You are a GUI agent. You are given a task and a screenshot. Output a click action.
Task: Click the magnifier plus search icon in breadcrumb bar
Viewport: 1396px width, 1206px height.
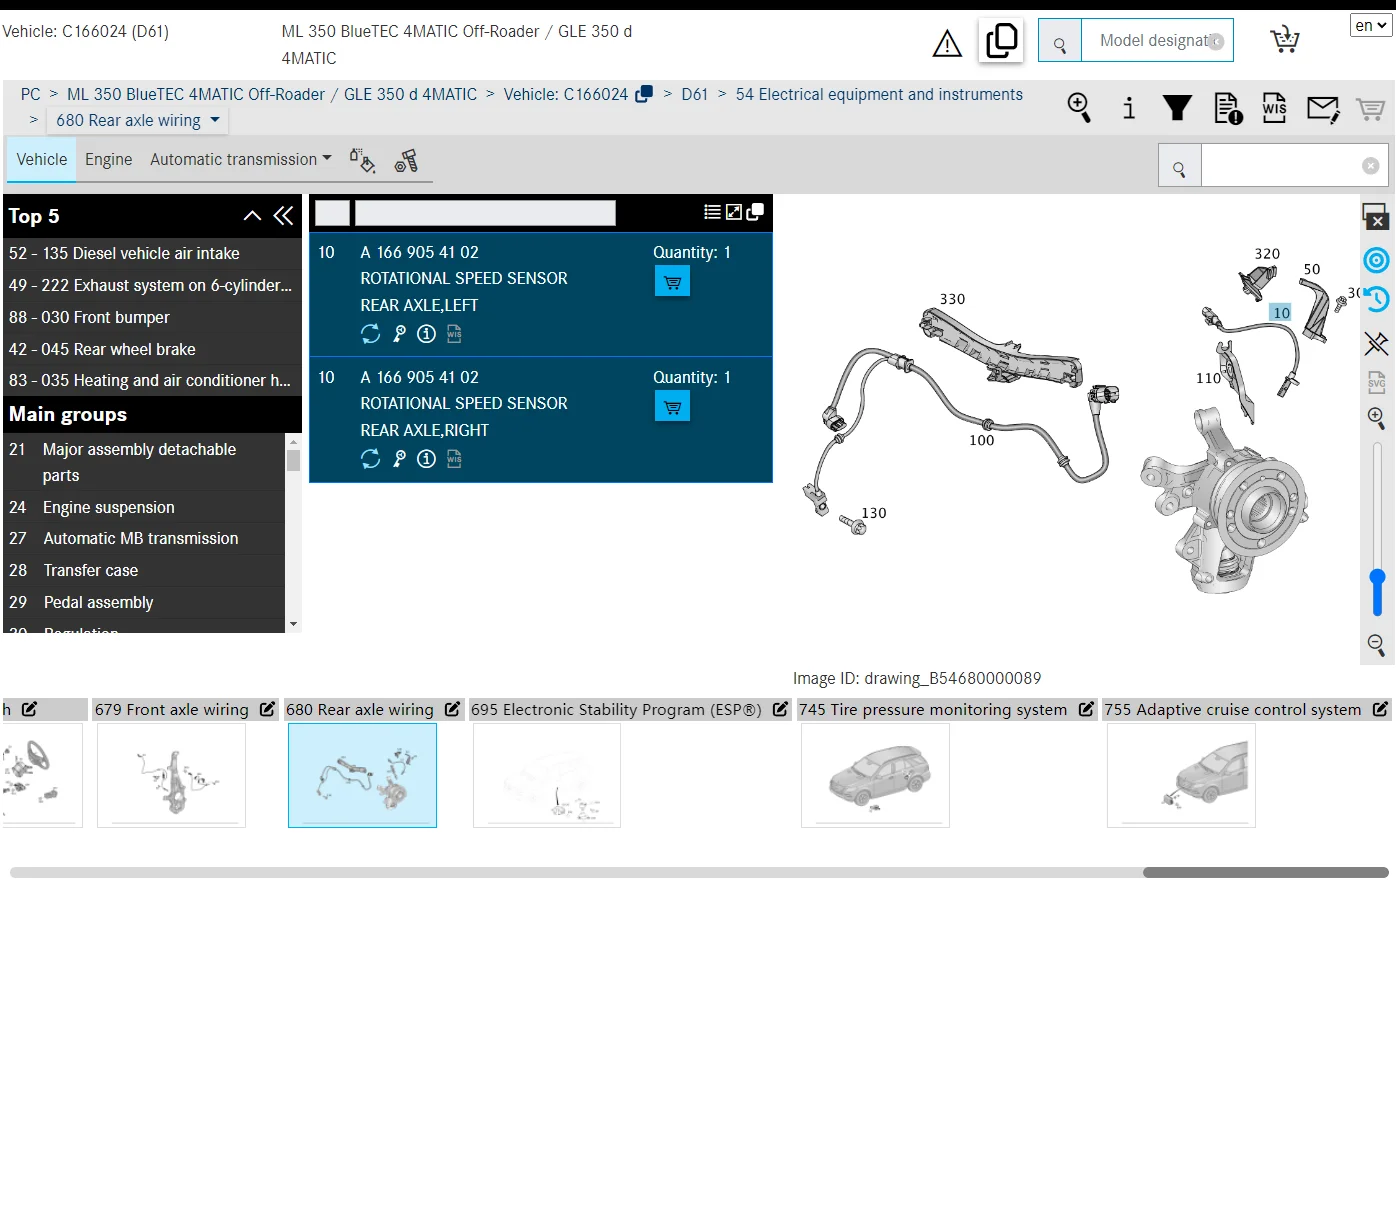(x=1079, y=107)
